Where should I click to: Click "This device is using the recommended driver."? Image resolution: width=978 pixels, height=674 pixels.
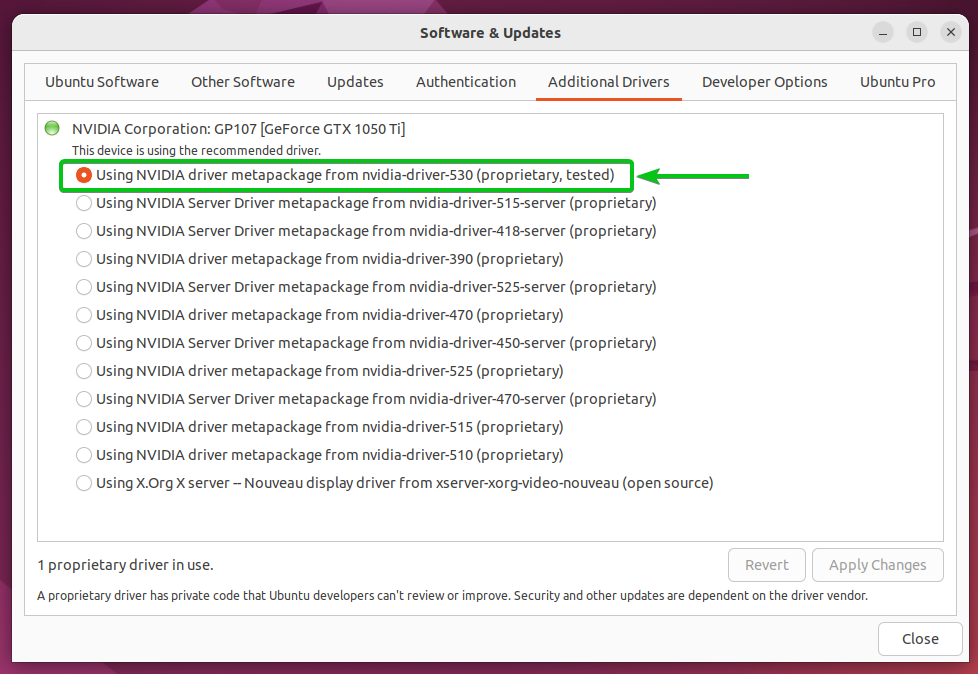click(x=196, y=150)
